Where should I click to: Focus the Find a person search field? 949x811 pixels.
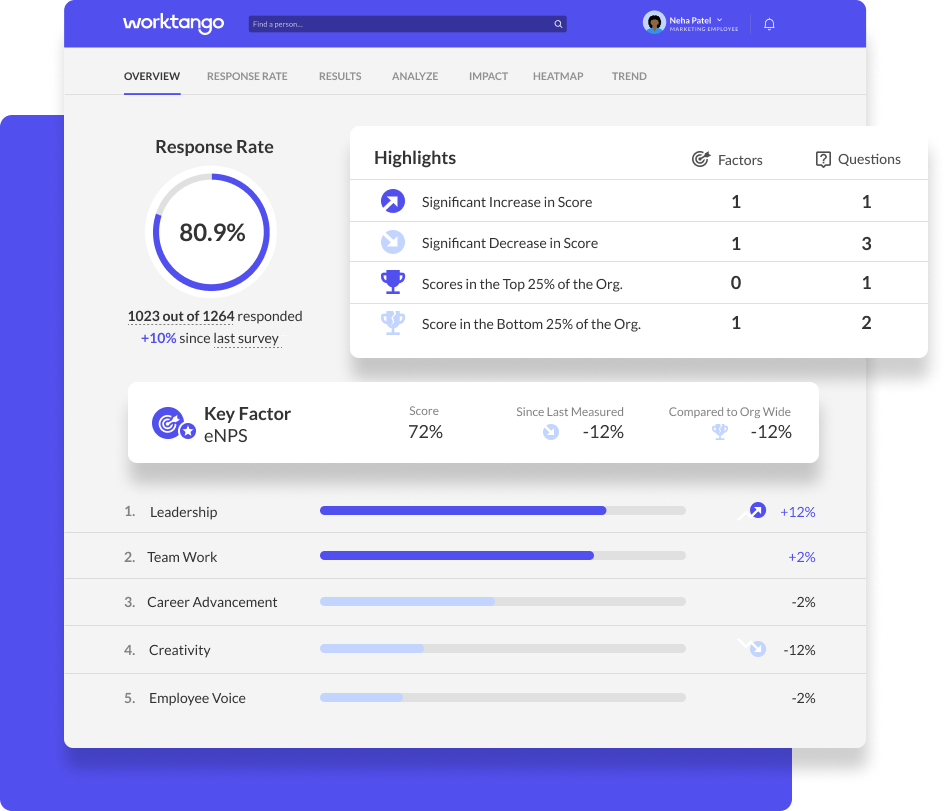[x=407, y=24]
